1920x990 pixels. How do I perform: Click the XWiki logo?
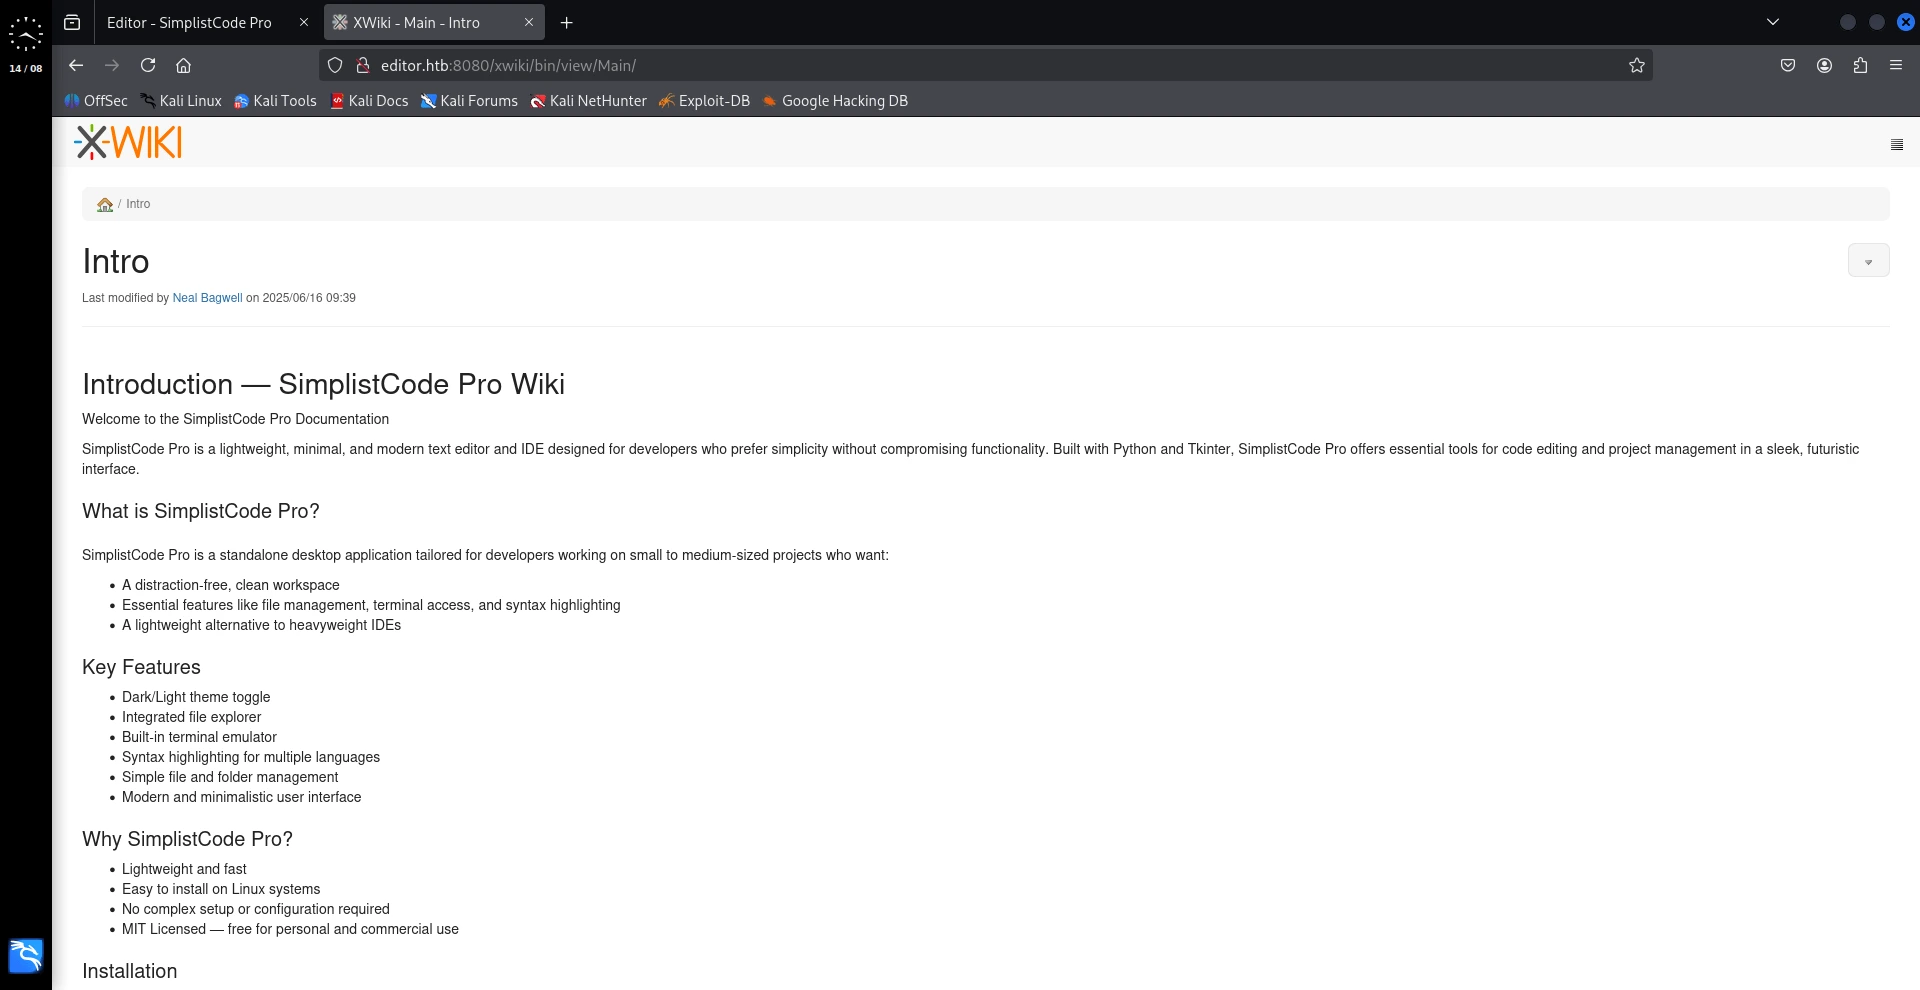tap(127, 142)
